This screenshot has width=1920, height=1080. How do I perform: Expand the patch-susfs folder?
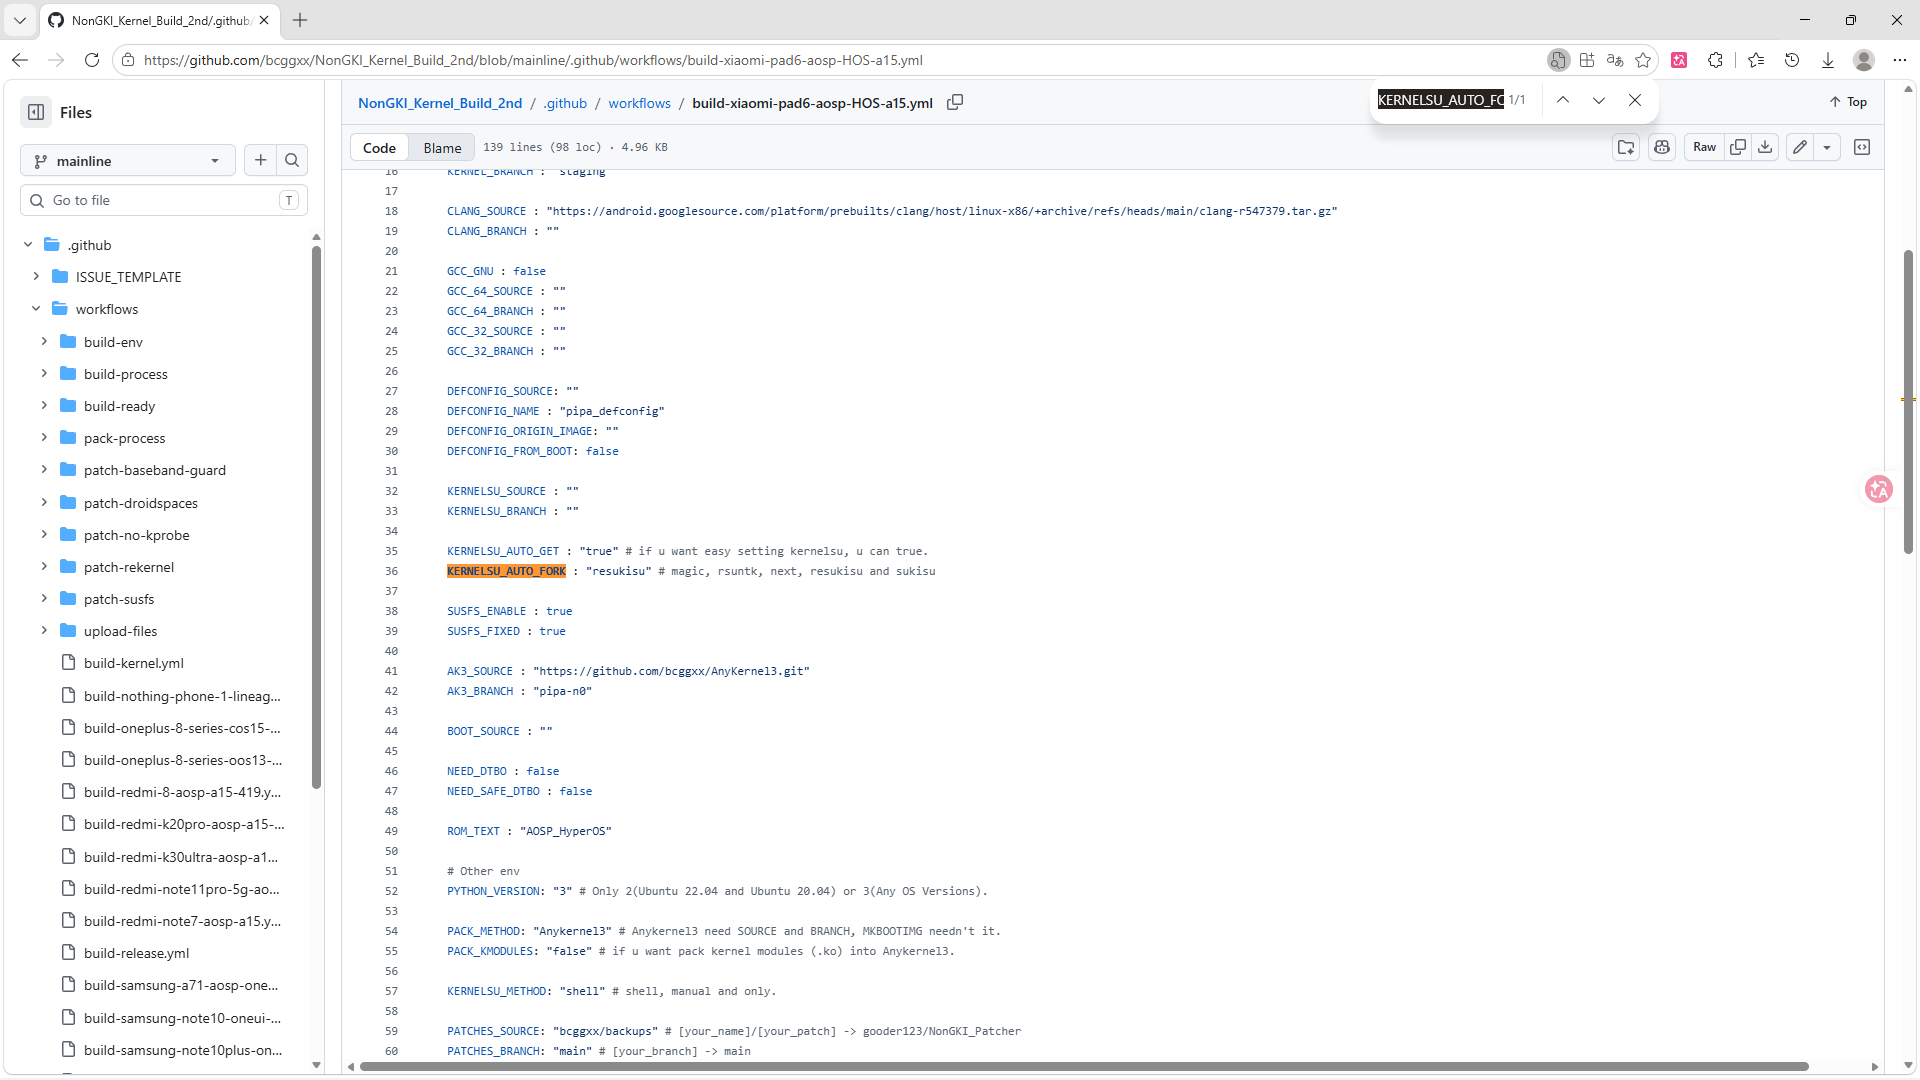[x=44, y=599]
